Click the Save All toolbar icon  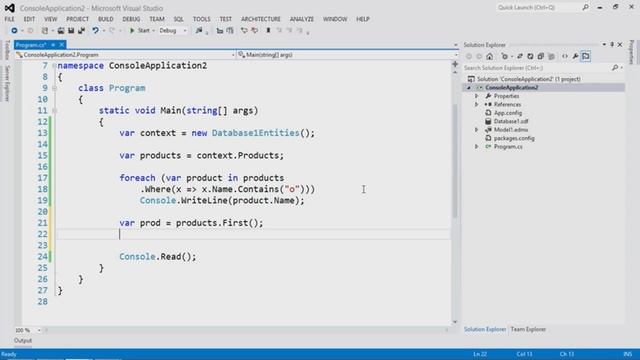(x=82, y=31)
